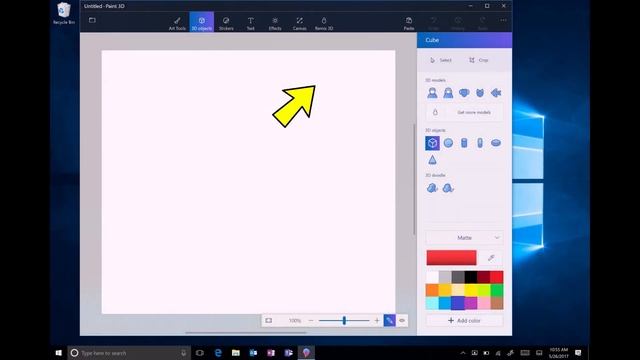
Task: Toggle the 3D view eye button
Action: click(x=402, y=320)
